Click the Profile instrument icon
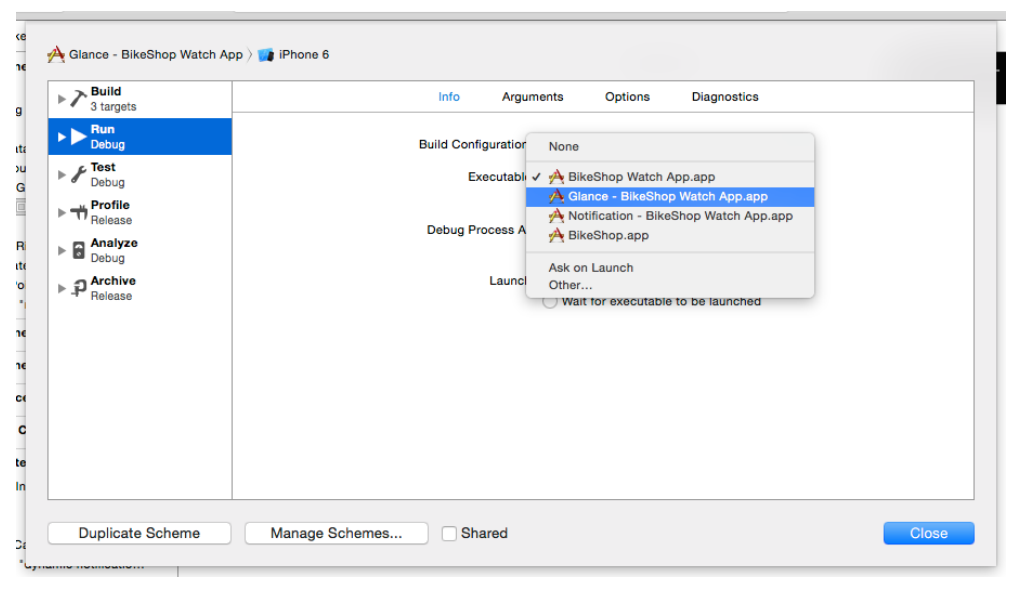Screen dimensions: 1034x594 (78, 212)
